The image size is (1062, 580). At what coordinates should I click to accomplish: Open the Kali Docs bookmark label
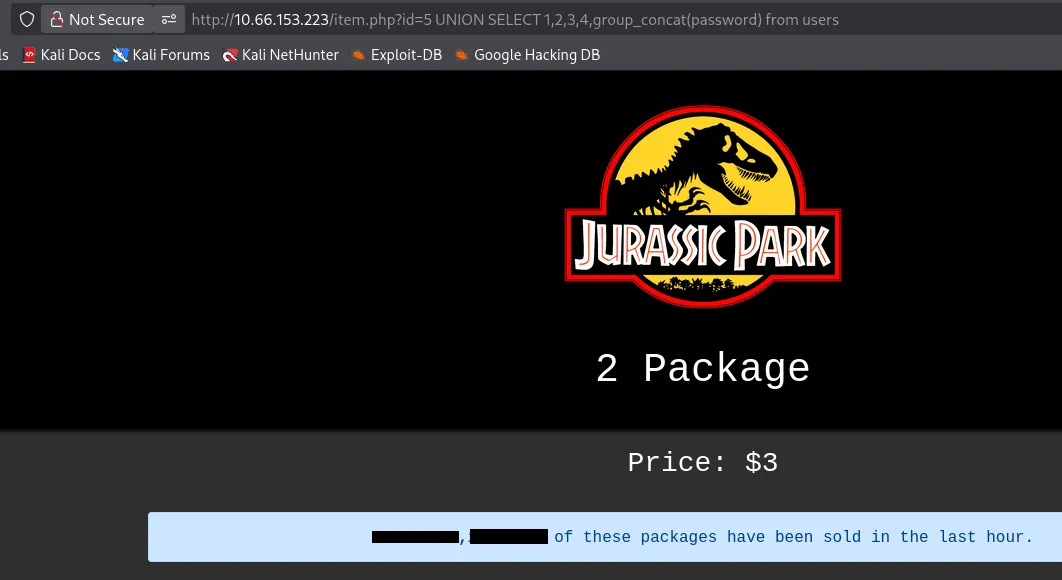tap(70, 55)
